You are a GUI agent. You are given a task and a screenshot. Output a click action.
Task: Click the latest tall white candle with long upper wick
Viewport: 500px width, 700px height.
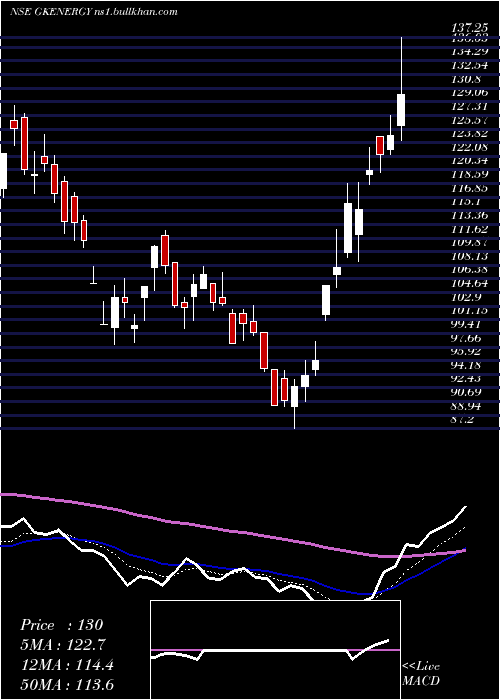click(x=401, y=110)
